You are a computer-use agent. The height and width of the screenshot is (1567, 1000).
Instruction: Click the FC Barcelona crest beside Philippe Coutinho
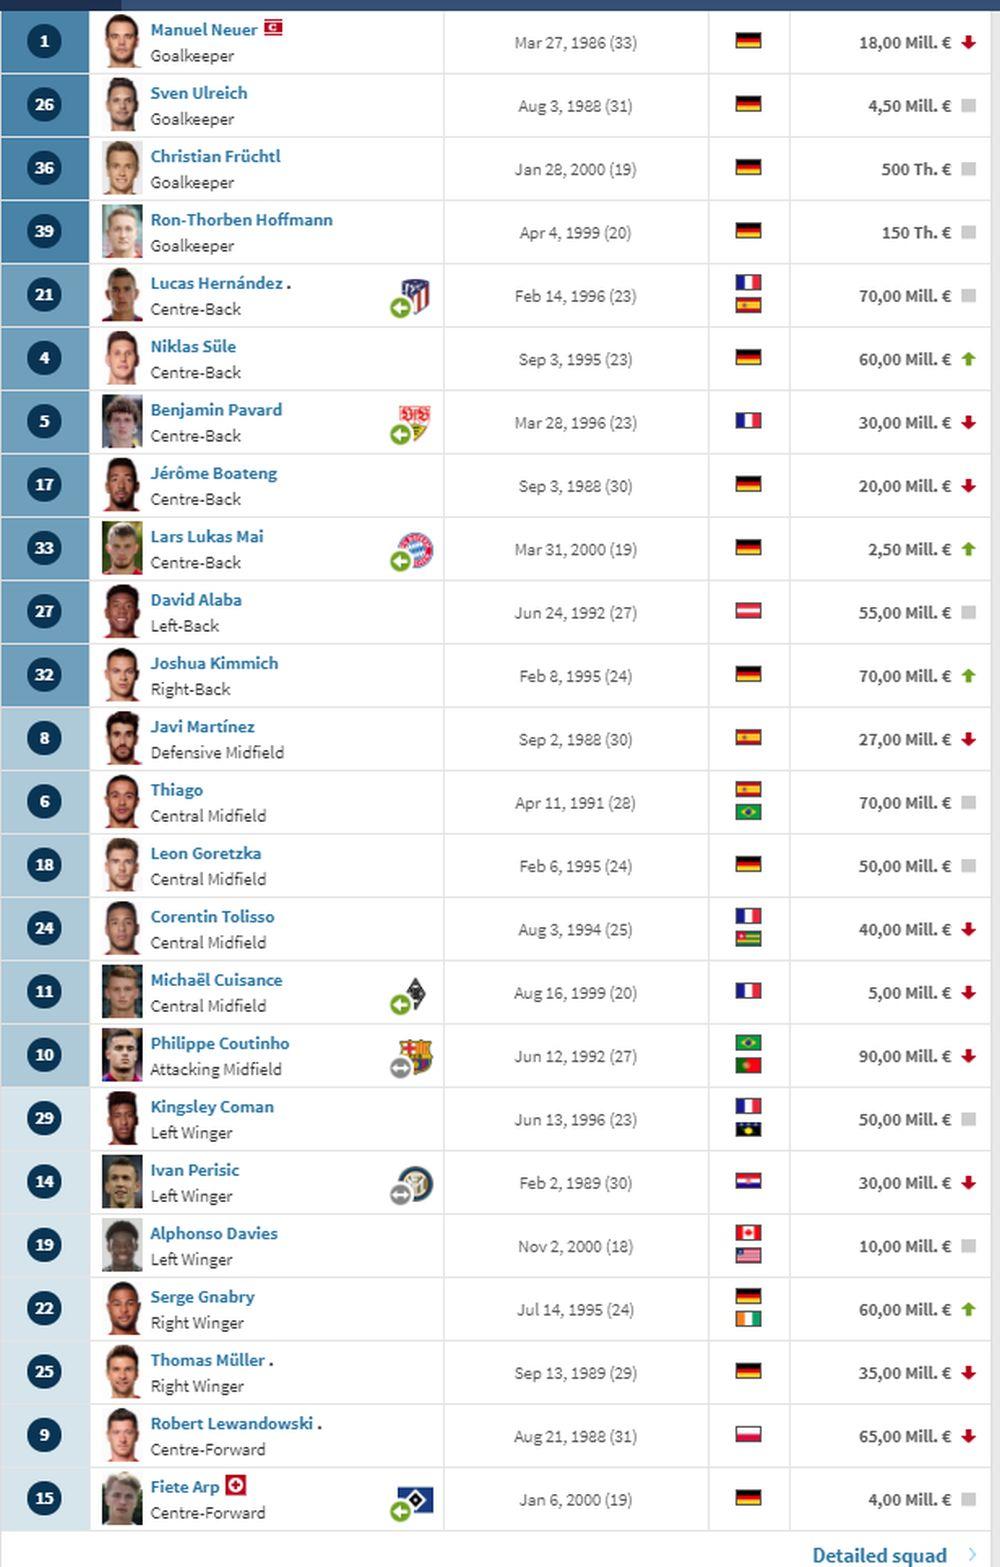pyautogui.click(x=415, y=1055)
